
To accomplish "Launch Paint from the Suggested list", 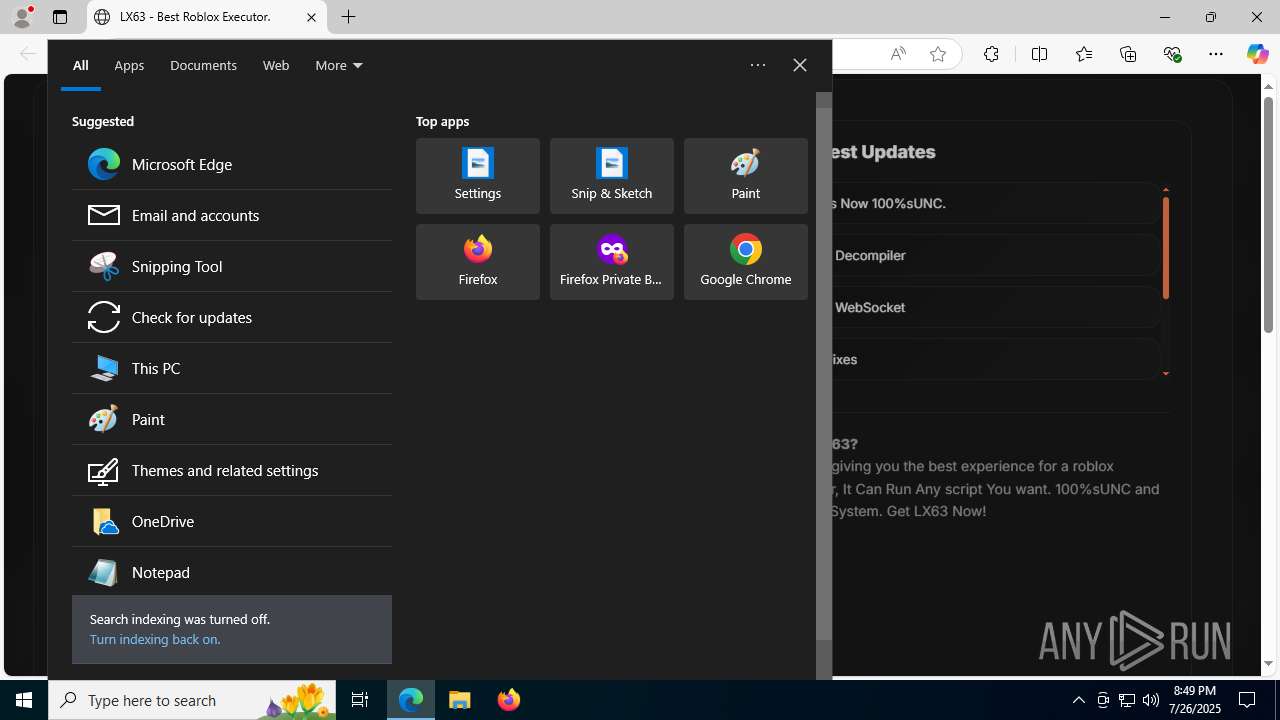I will (231, 419).
